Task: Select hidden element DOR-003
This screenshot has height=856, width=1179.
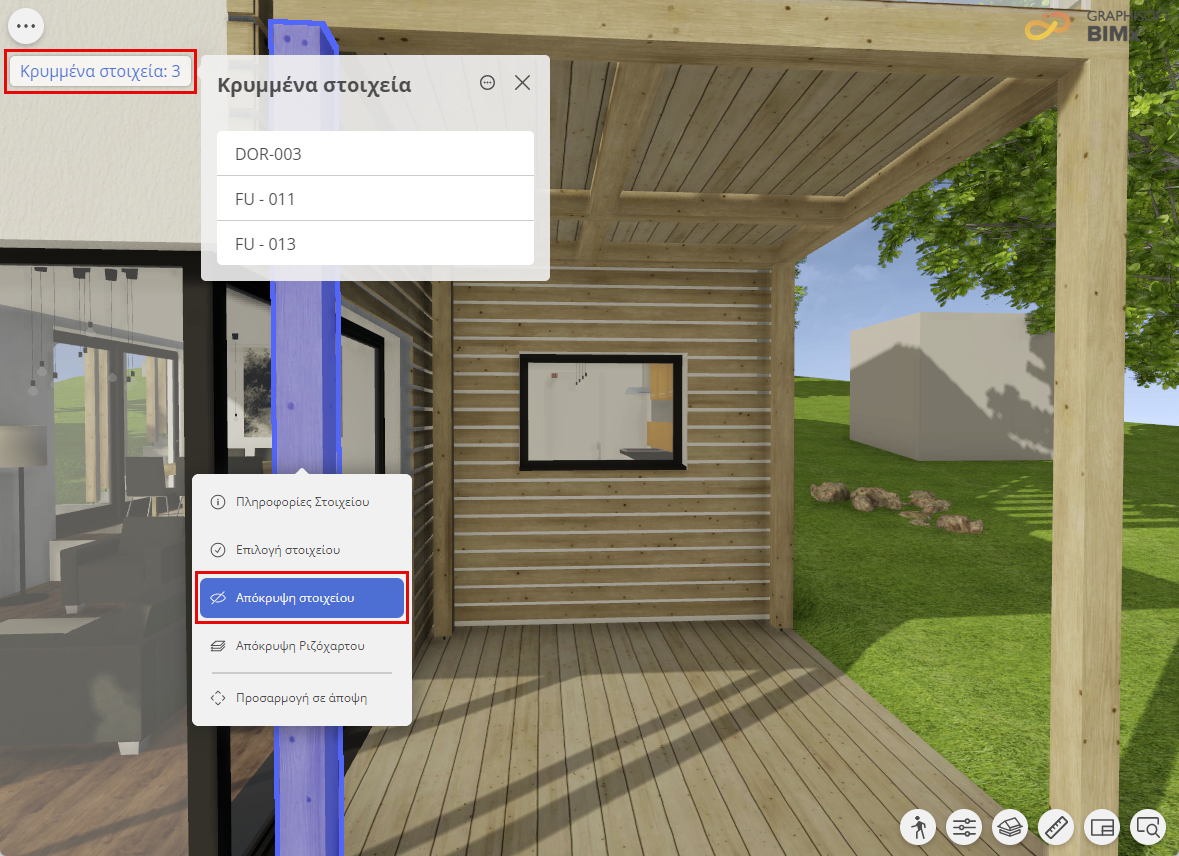Action: pos(375,153)
